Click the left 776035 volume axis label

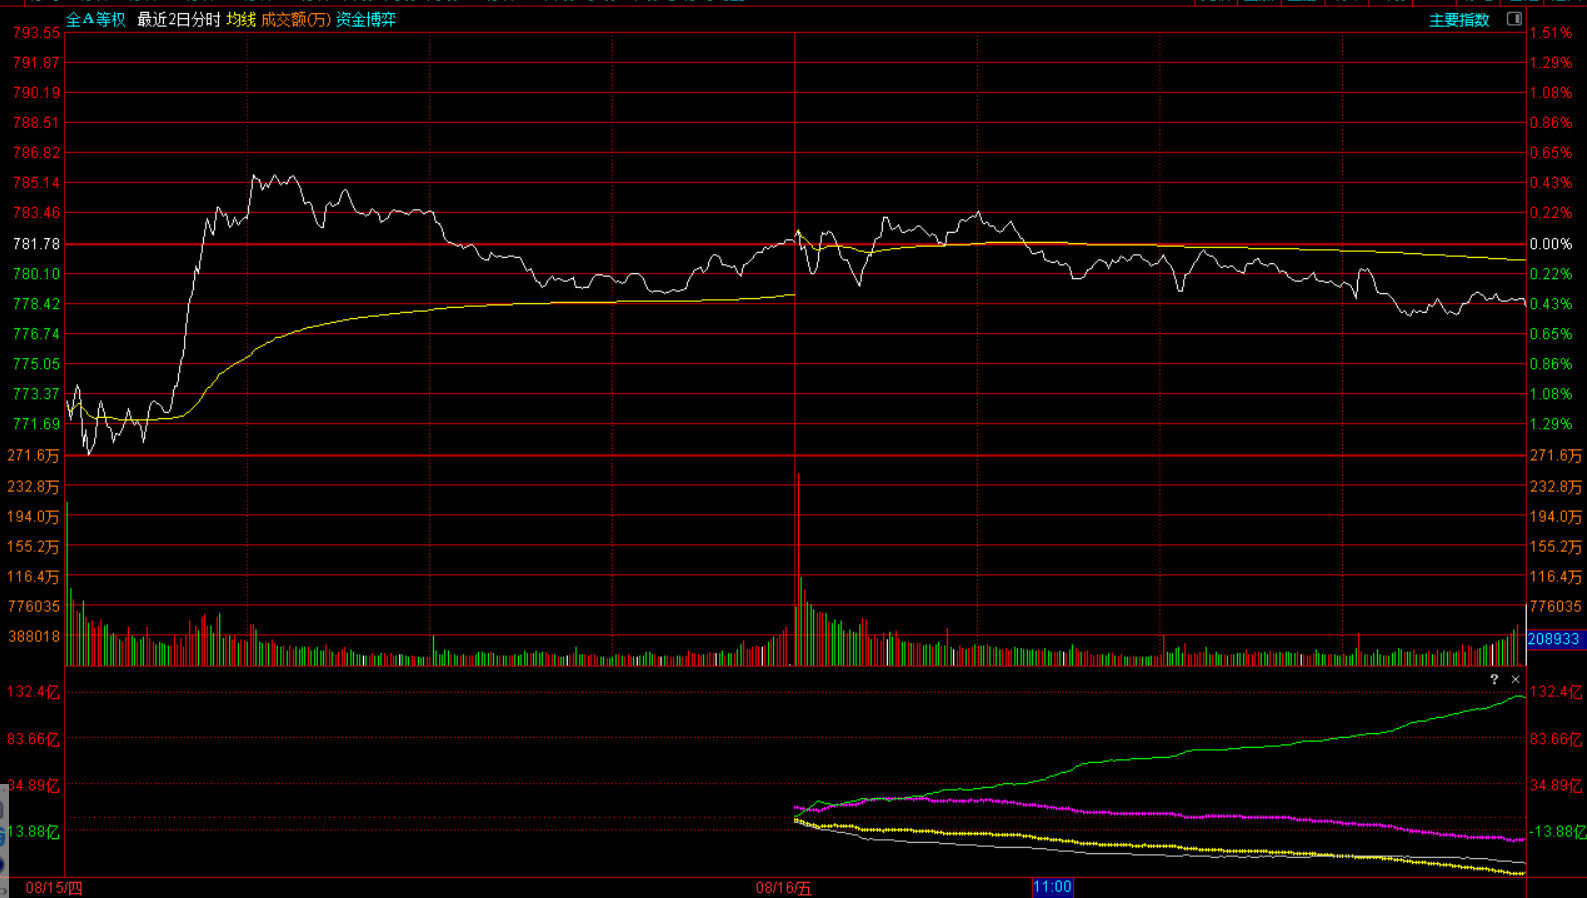click(x=34, y=606)
